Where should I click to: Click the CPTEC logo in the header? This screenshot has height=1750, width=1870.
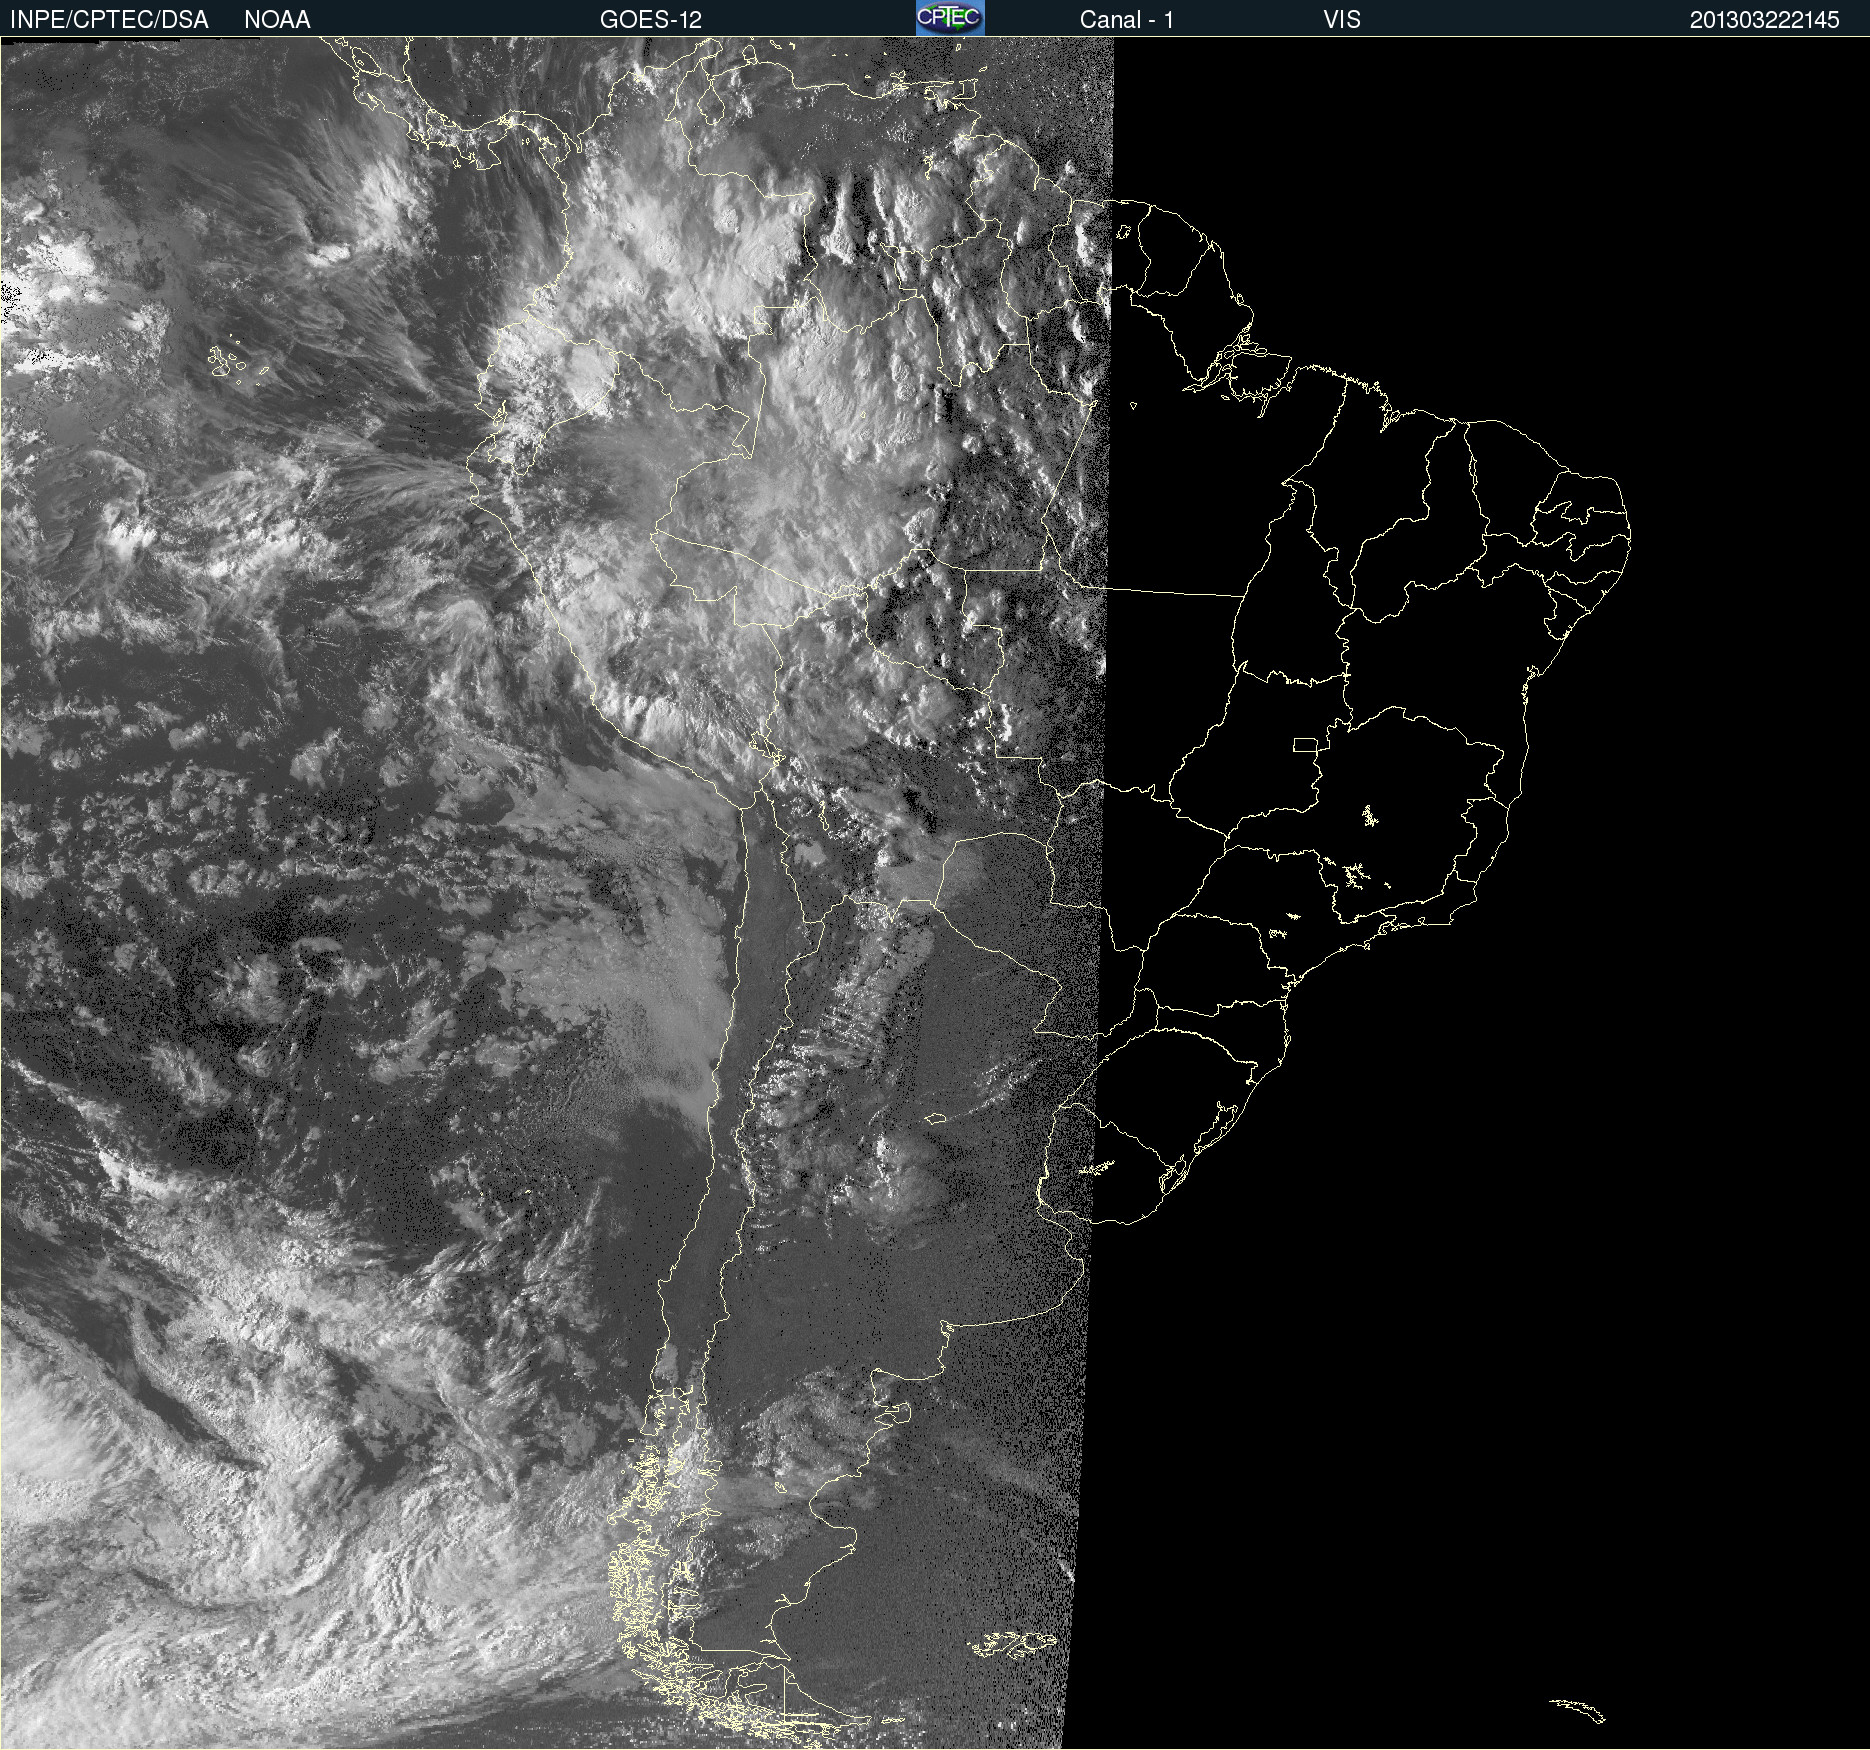950,18
